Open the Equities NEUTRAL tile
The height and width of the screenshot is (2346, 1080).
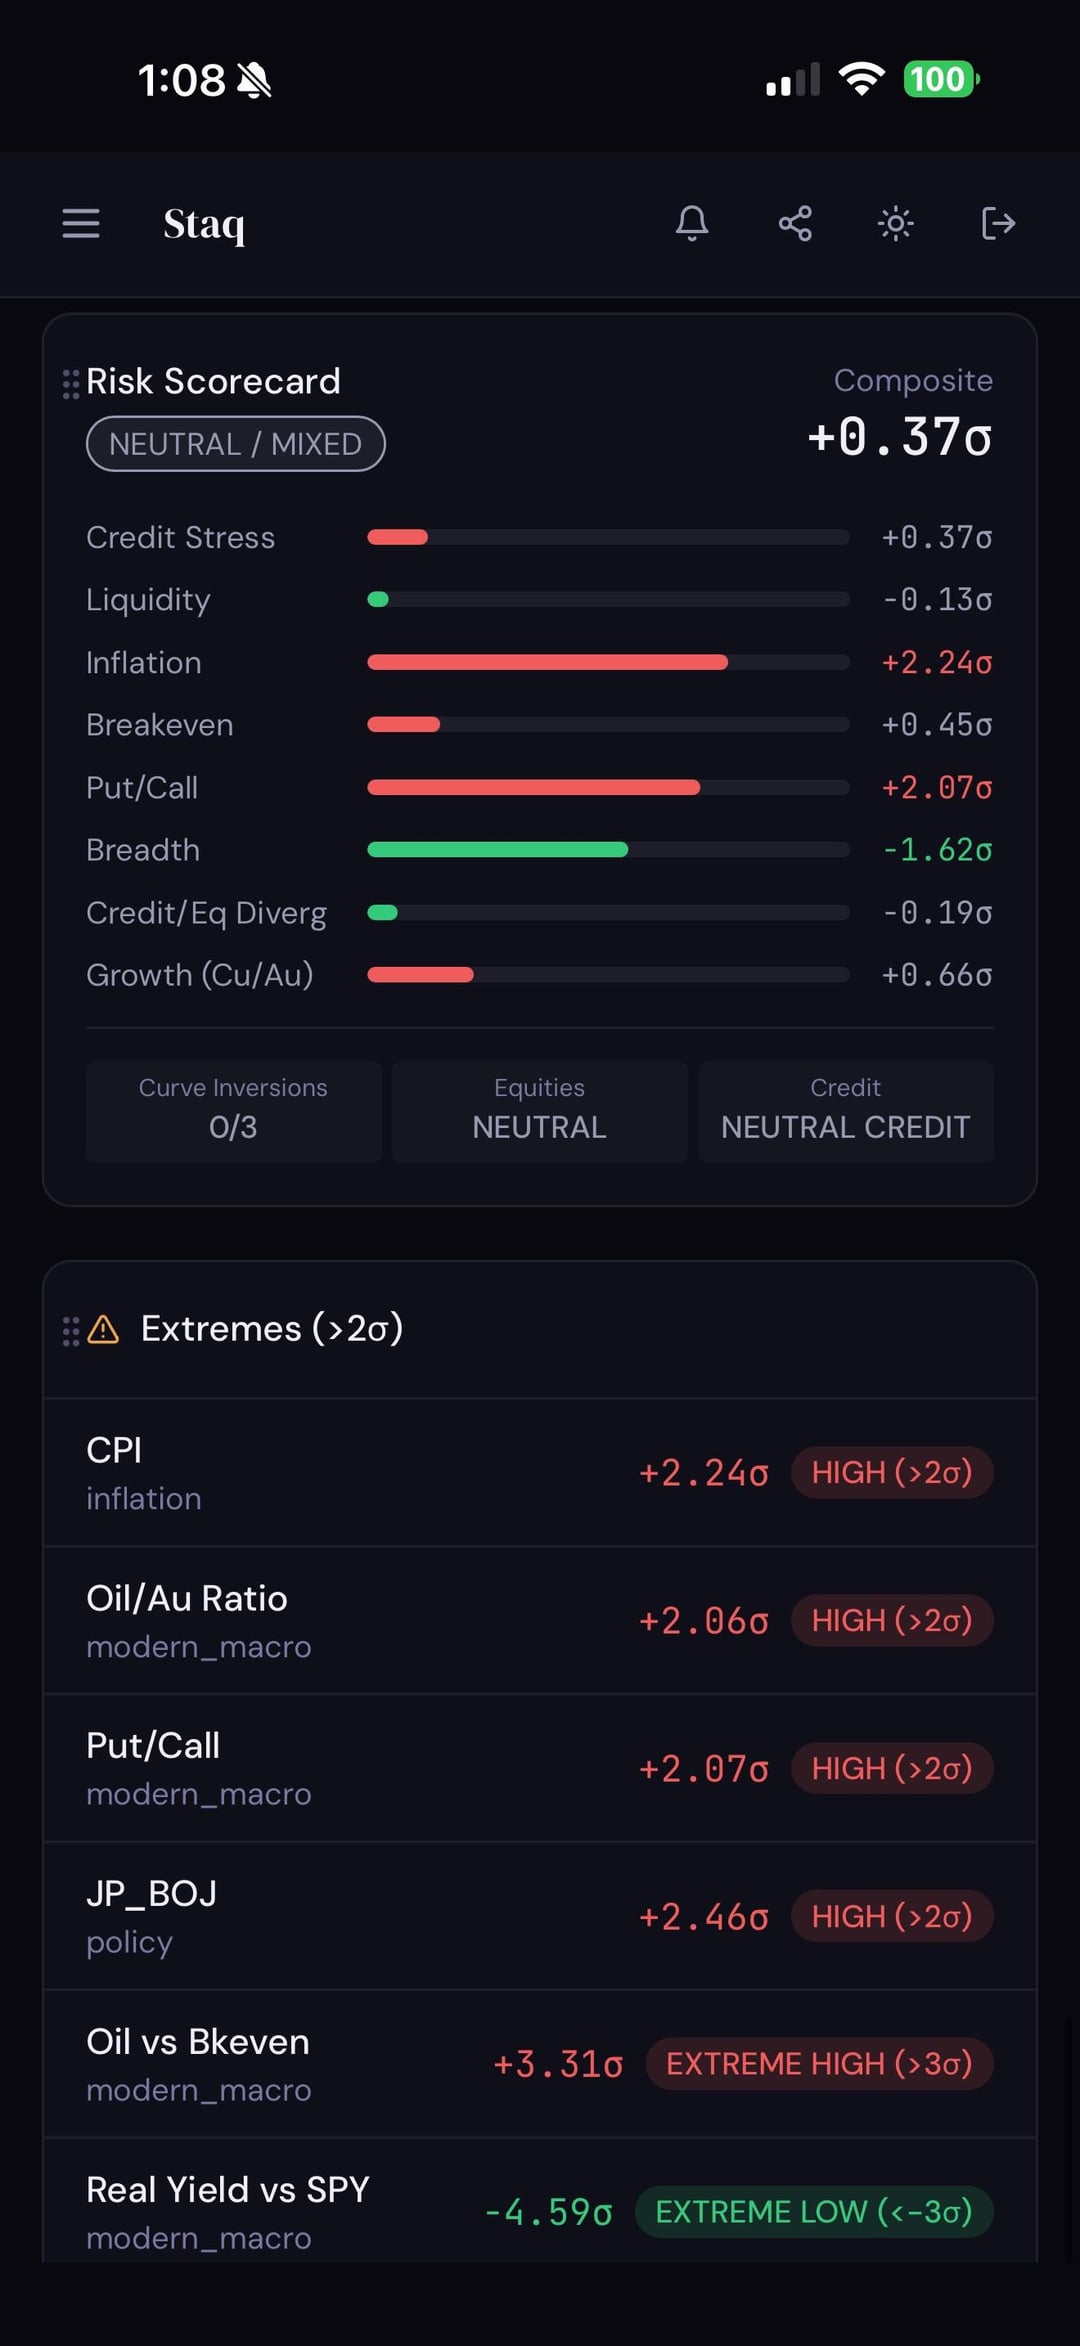(539, 1110)
